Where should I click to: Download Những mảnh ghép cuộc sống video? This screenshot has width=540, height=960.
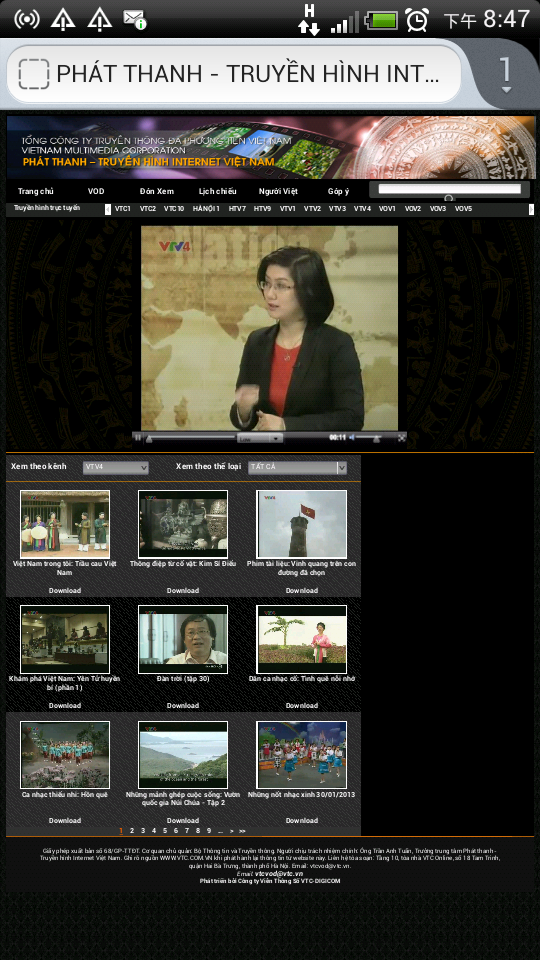click(183, 821)
